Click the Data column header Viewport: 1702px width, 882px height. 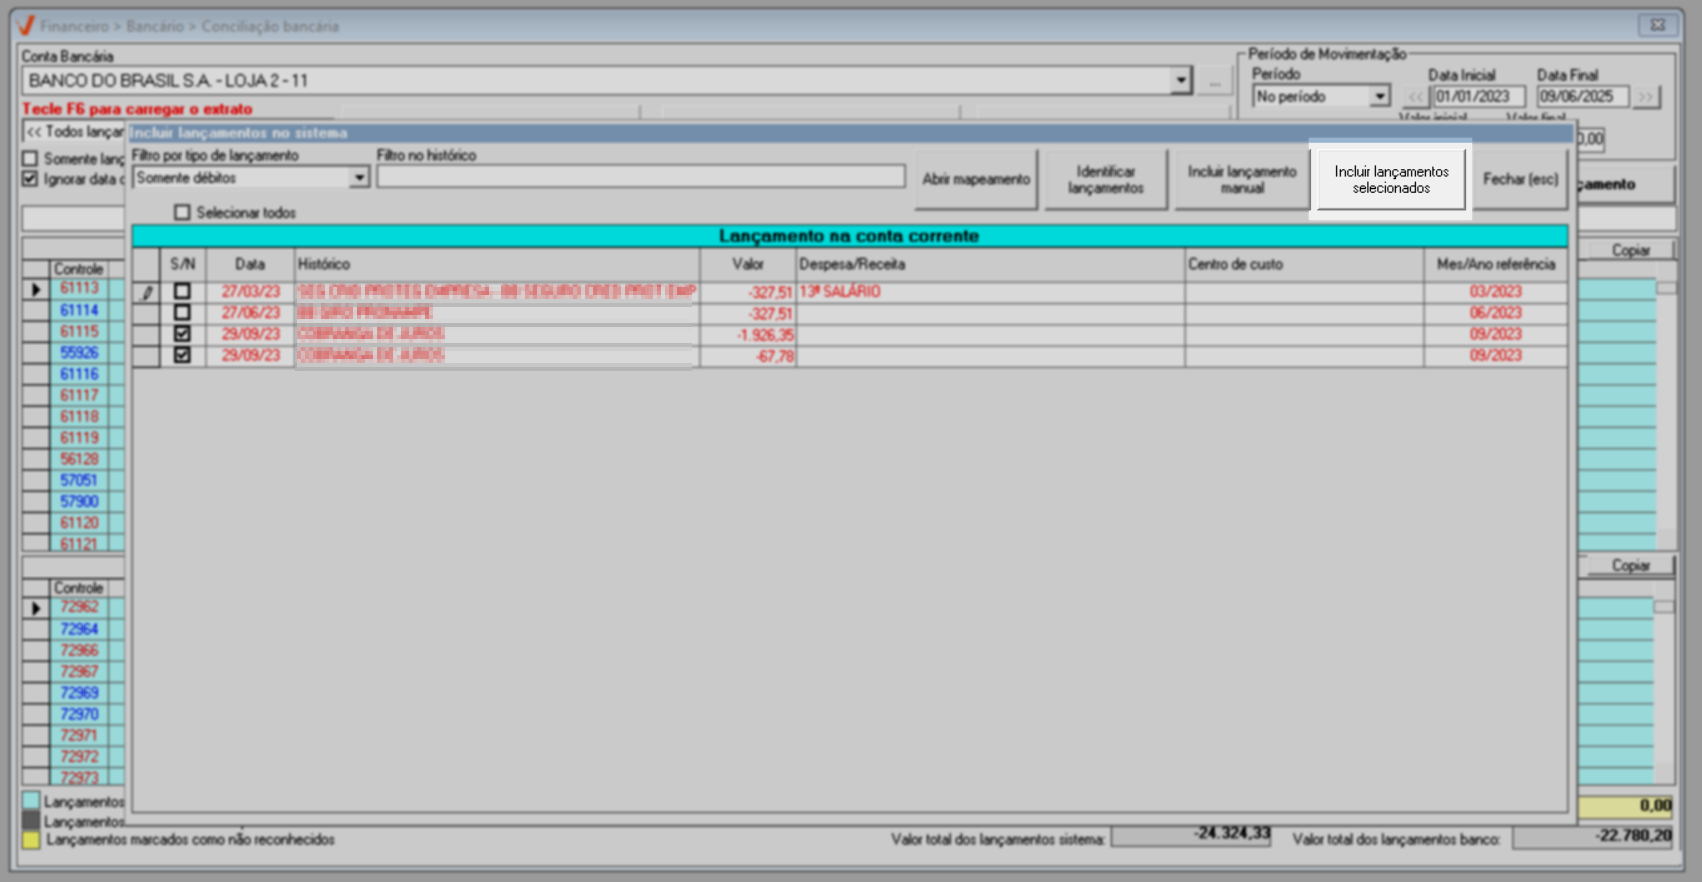click(250, 264)
